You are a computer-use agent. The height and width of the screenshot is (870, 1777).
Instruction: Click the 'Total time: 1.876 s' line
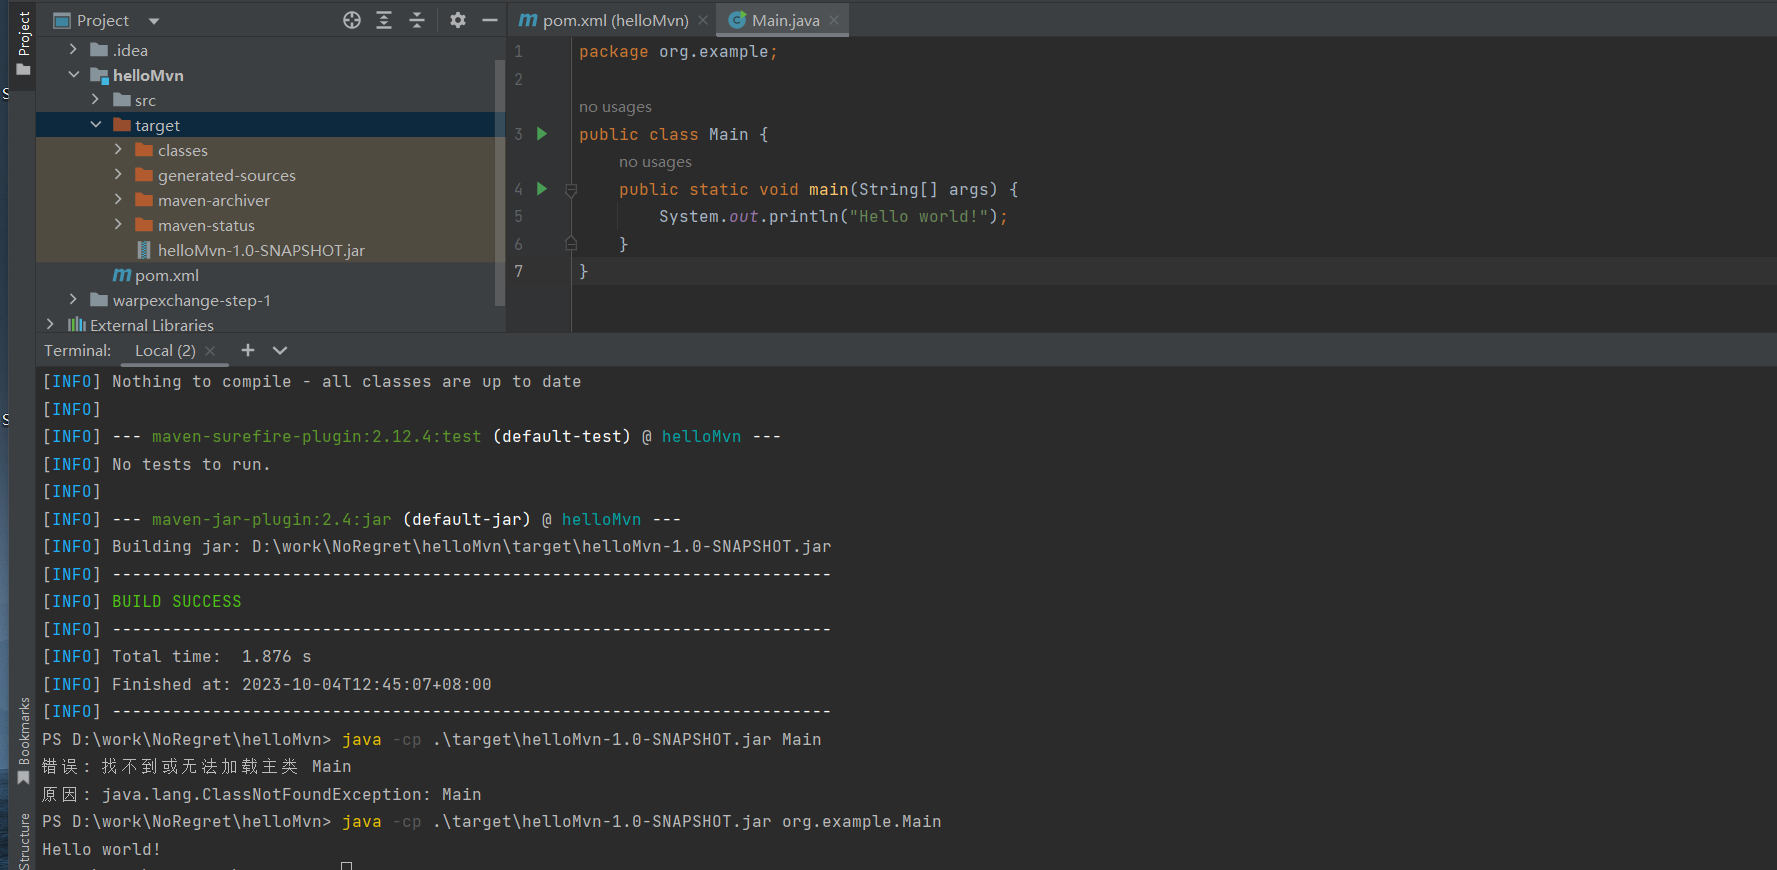[177, 657]
